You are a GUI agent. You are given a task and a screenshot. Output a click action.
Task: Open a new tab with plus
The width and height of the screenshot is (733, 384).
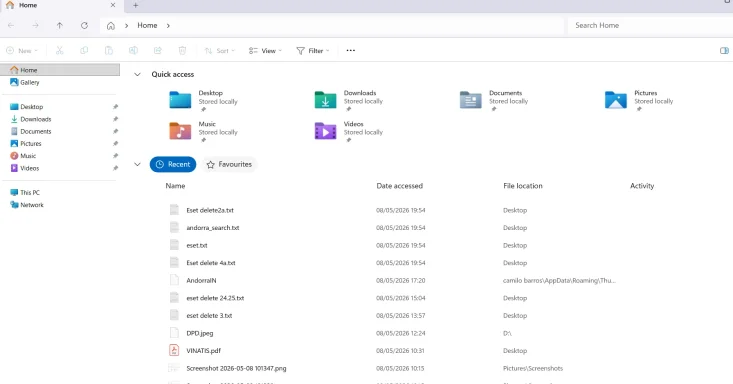coord(136,5)
